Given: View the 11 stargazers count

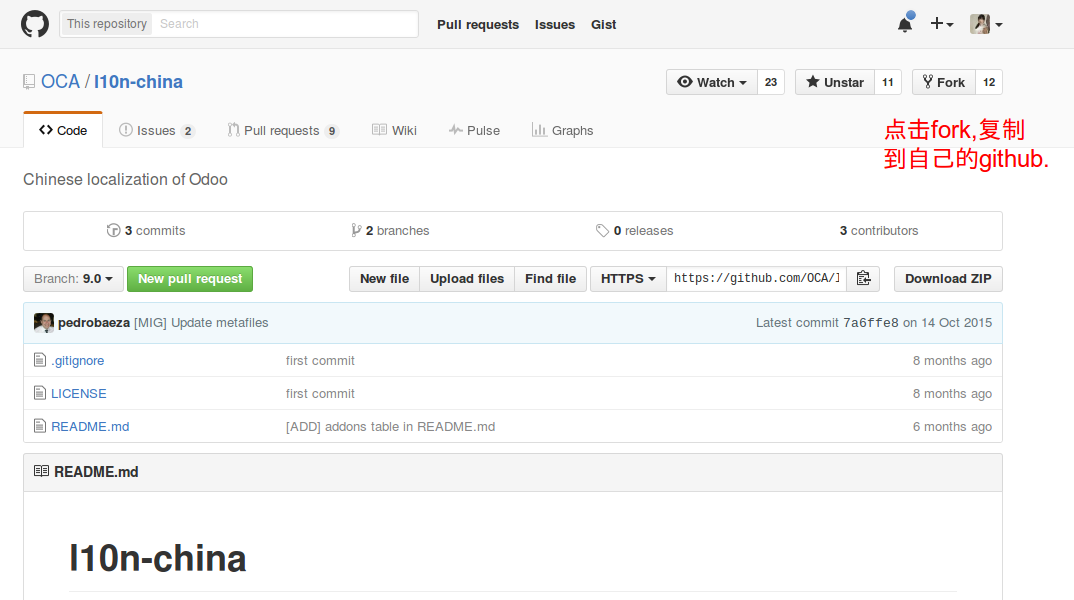Looking at the screenshot, I should [x=888, y=82].
